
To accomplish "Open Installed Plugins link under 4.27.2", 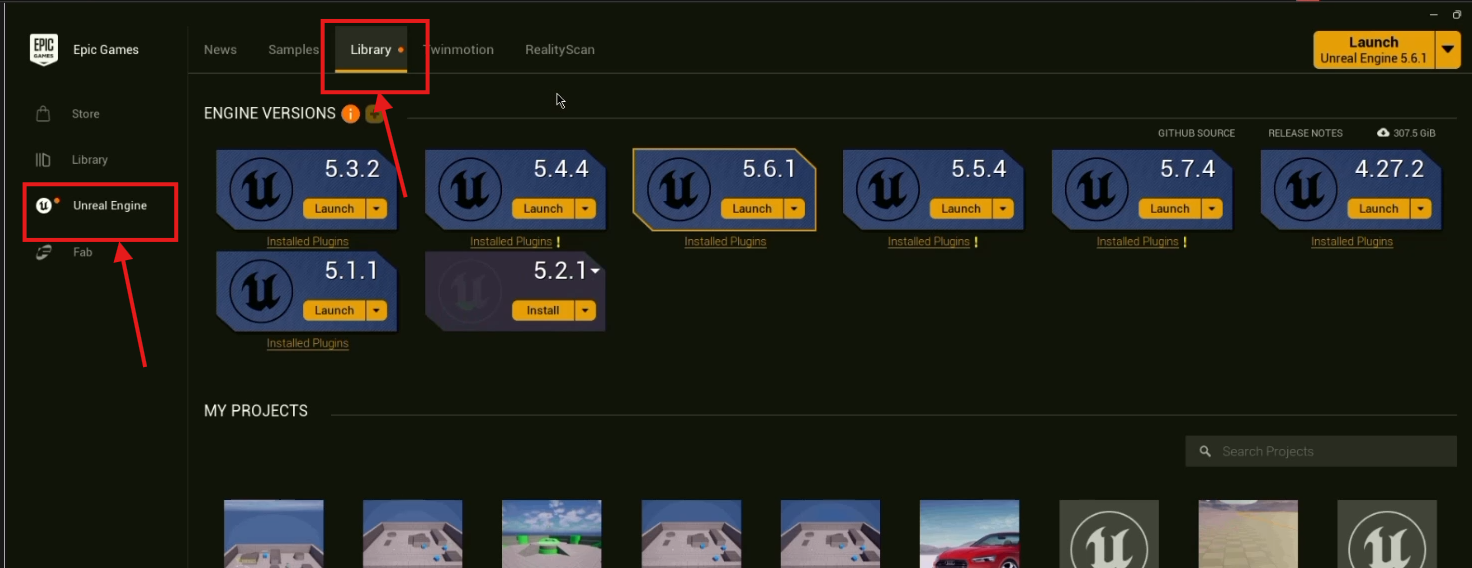I will [1352, 242].
